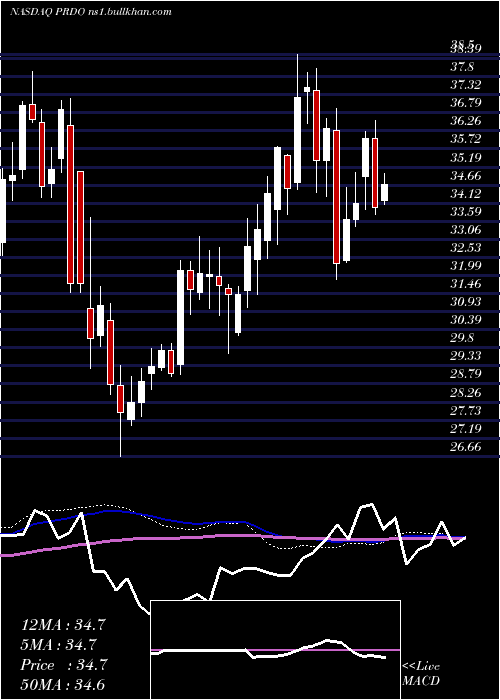Viewport: 500px width, 700px height.
Task: Click the 29.33 price axis label
Action: (x=466, y=356)
